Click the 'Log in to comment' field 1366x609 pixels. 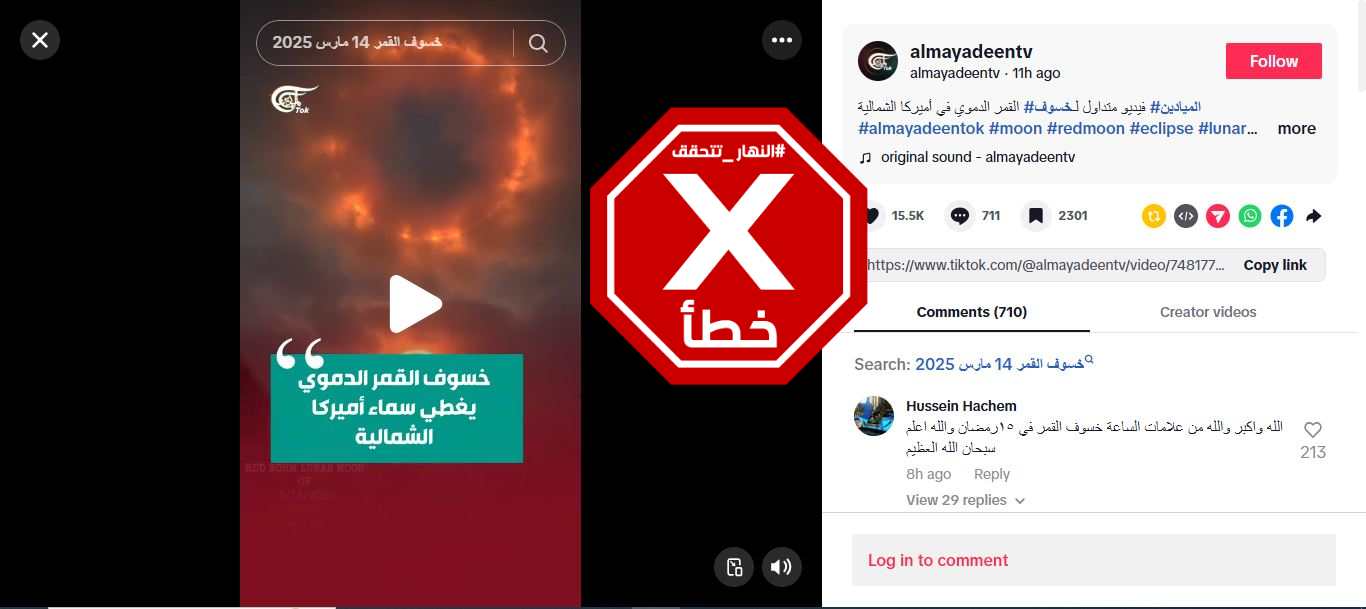(x=1094, y=560)
